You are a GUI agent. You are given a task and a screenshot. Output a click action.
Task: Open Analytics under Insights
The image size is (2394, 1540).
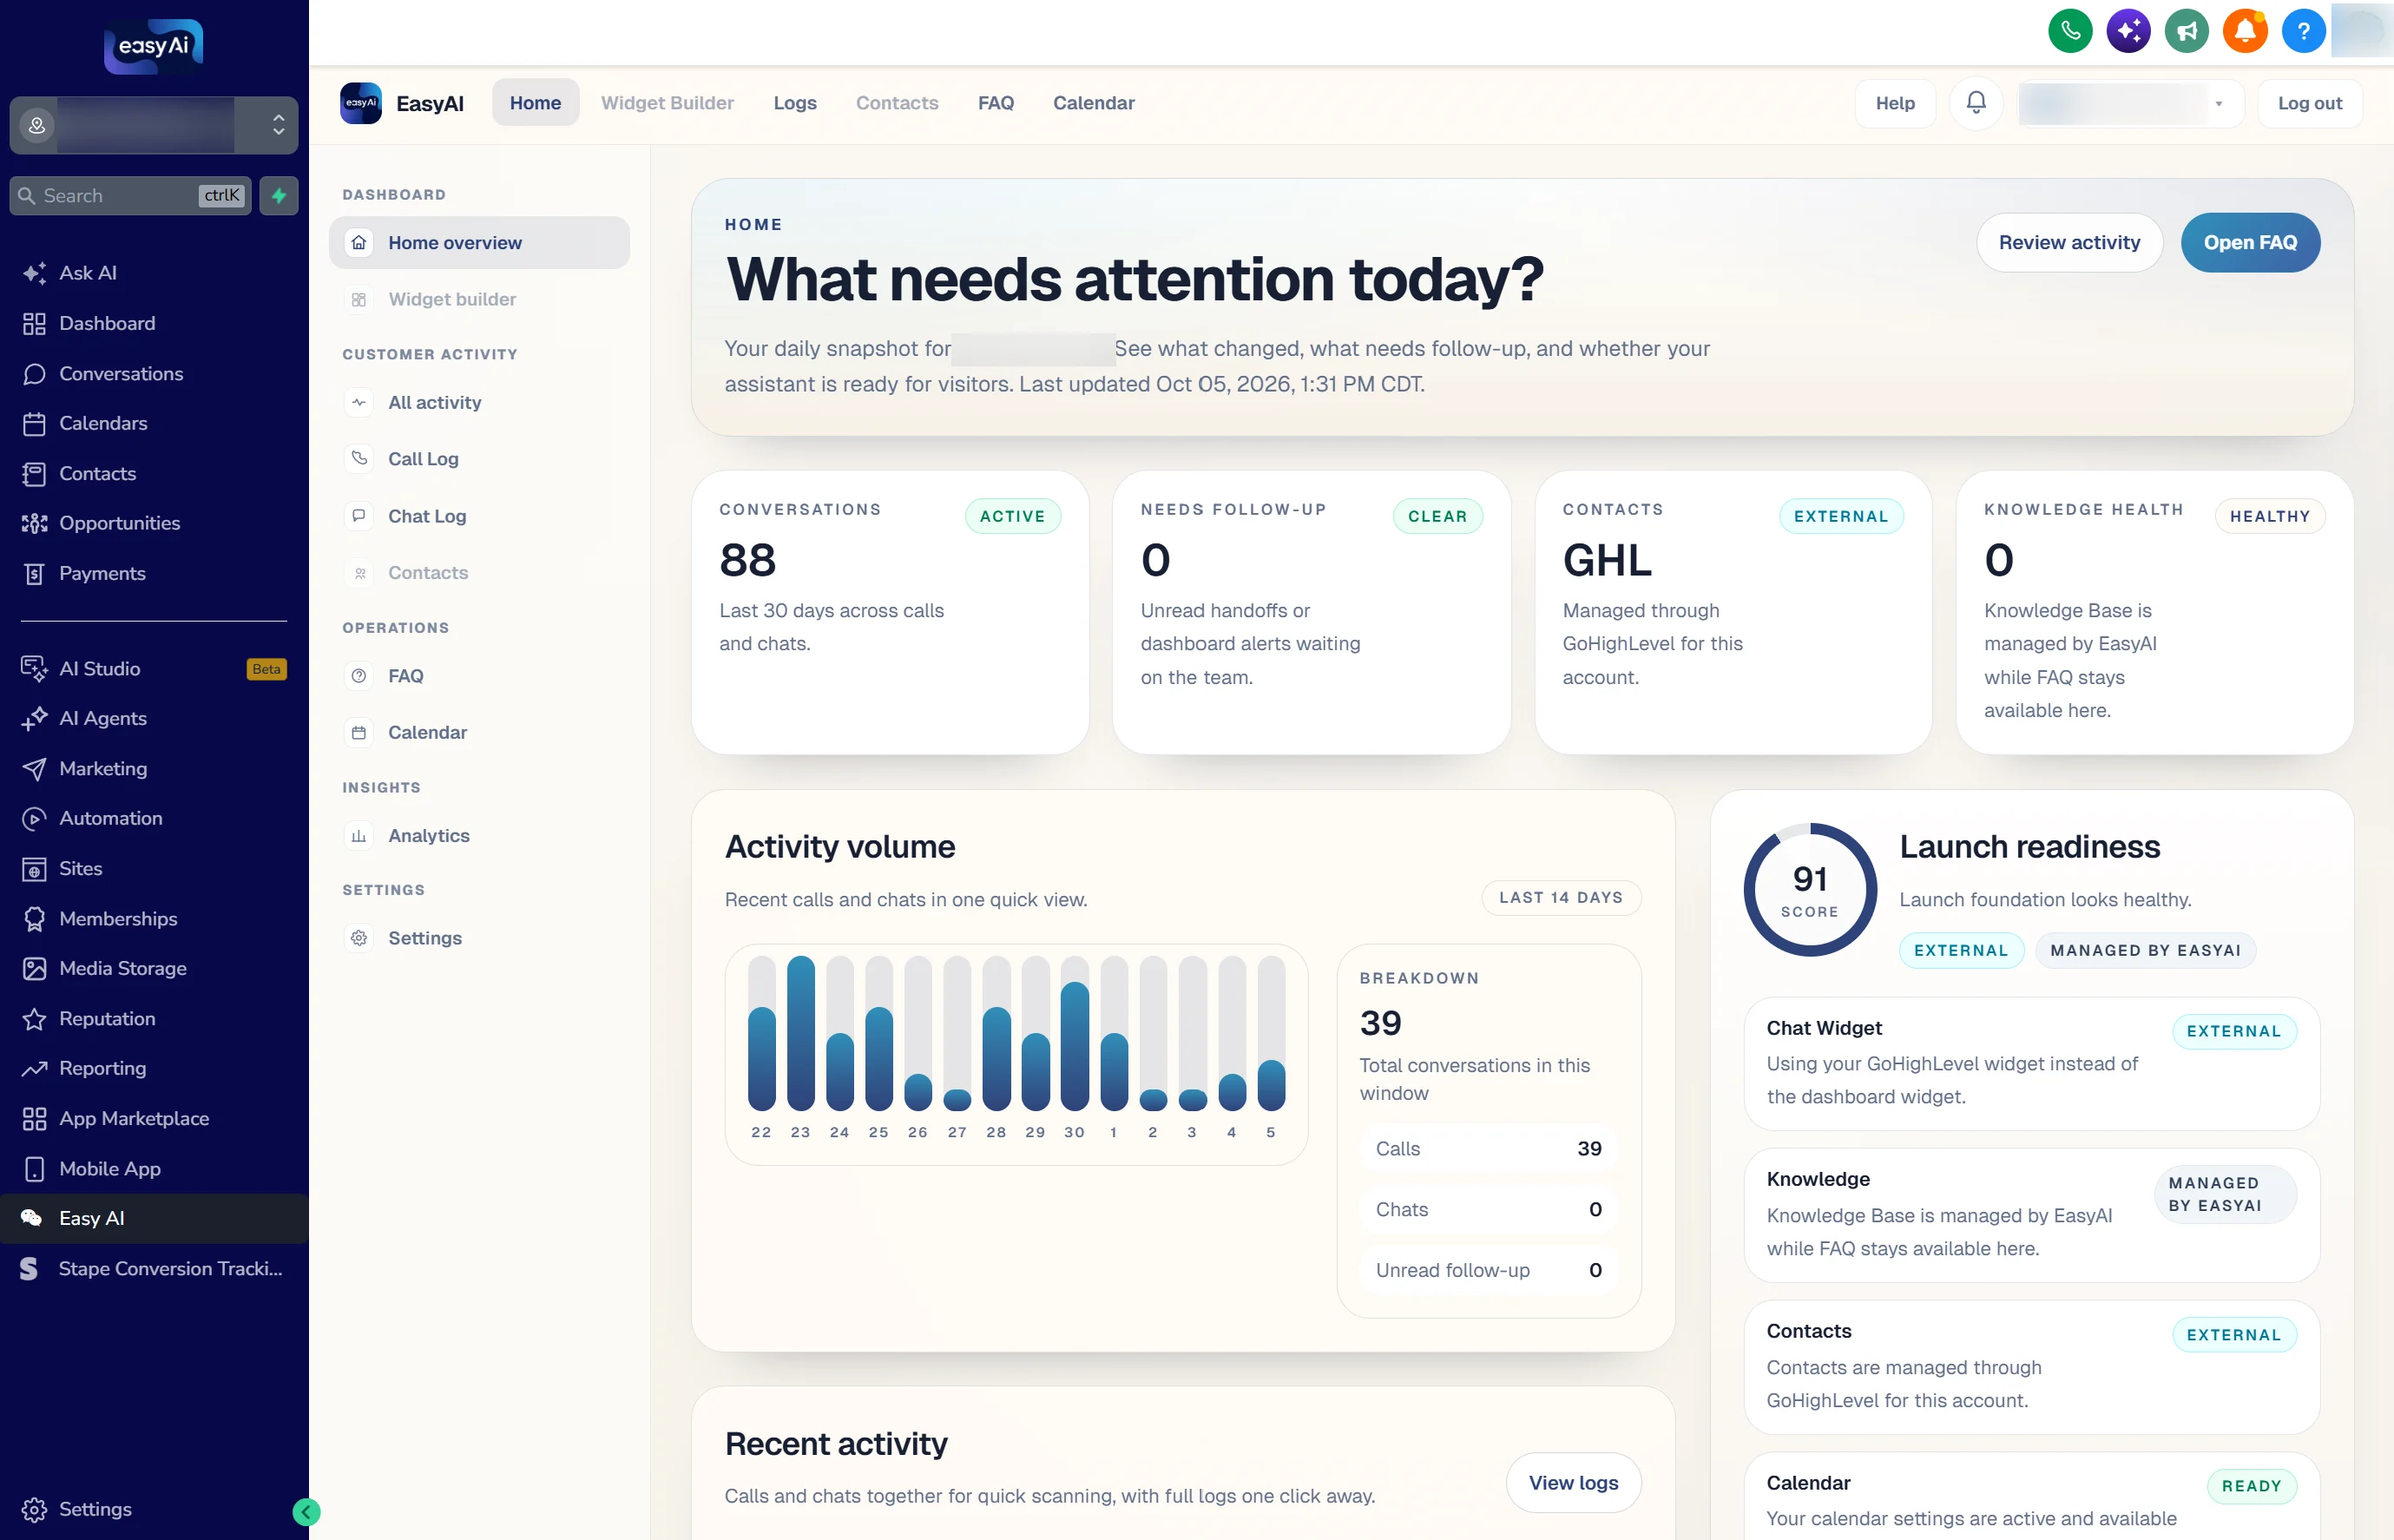[x=479, y=835]
